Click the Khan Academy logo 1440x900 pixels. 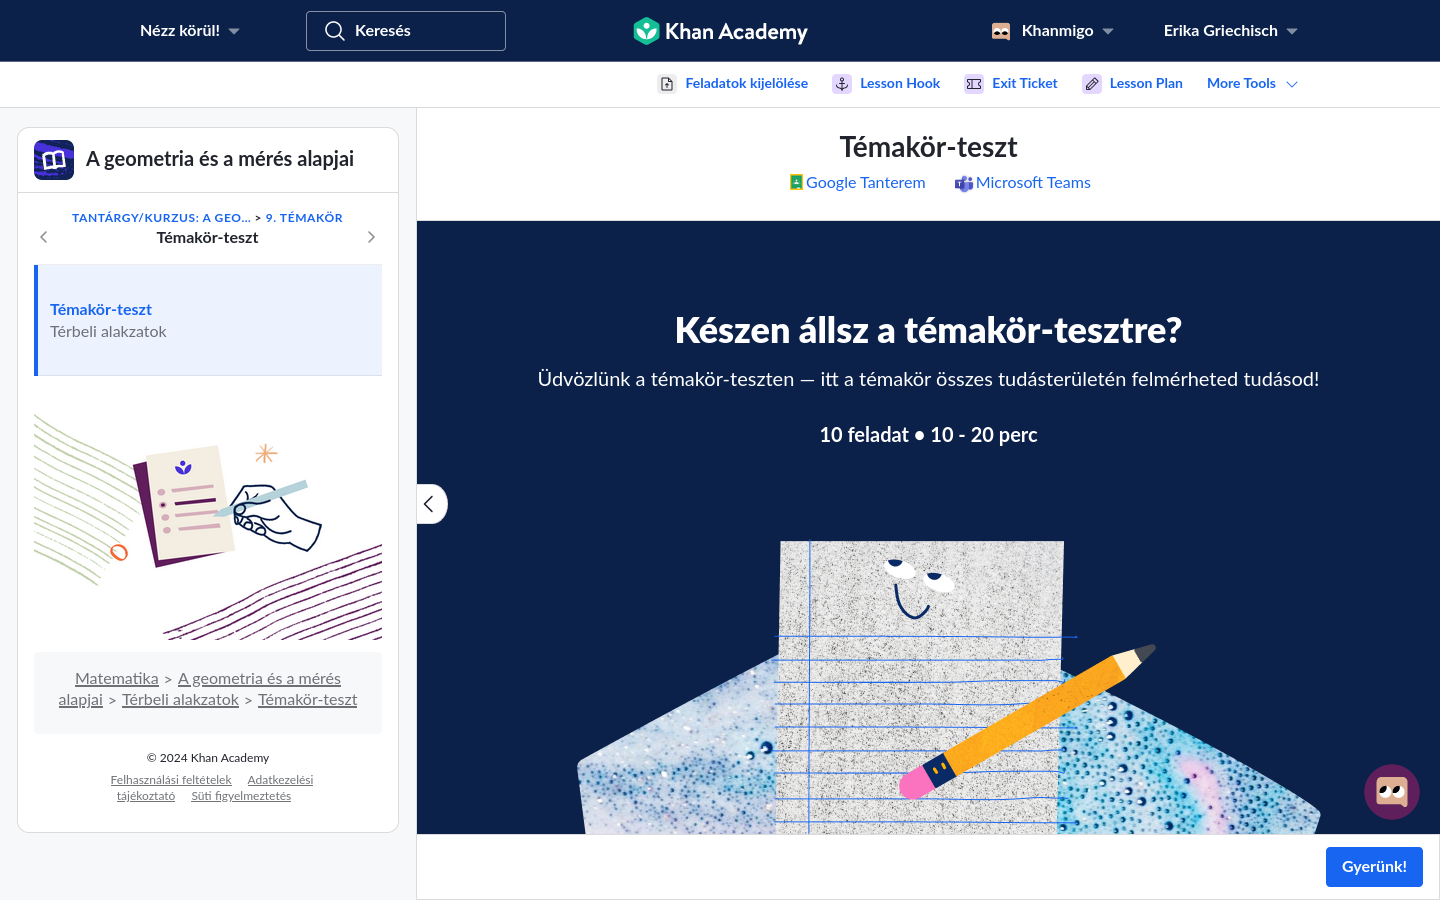tap(720, 31)
